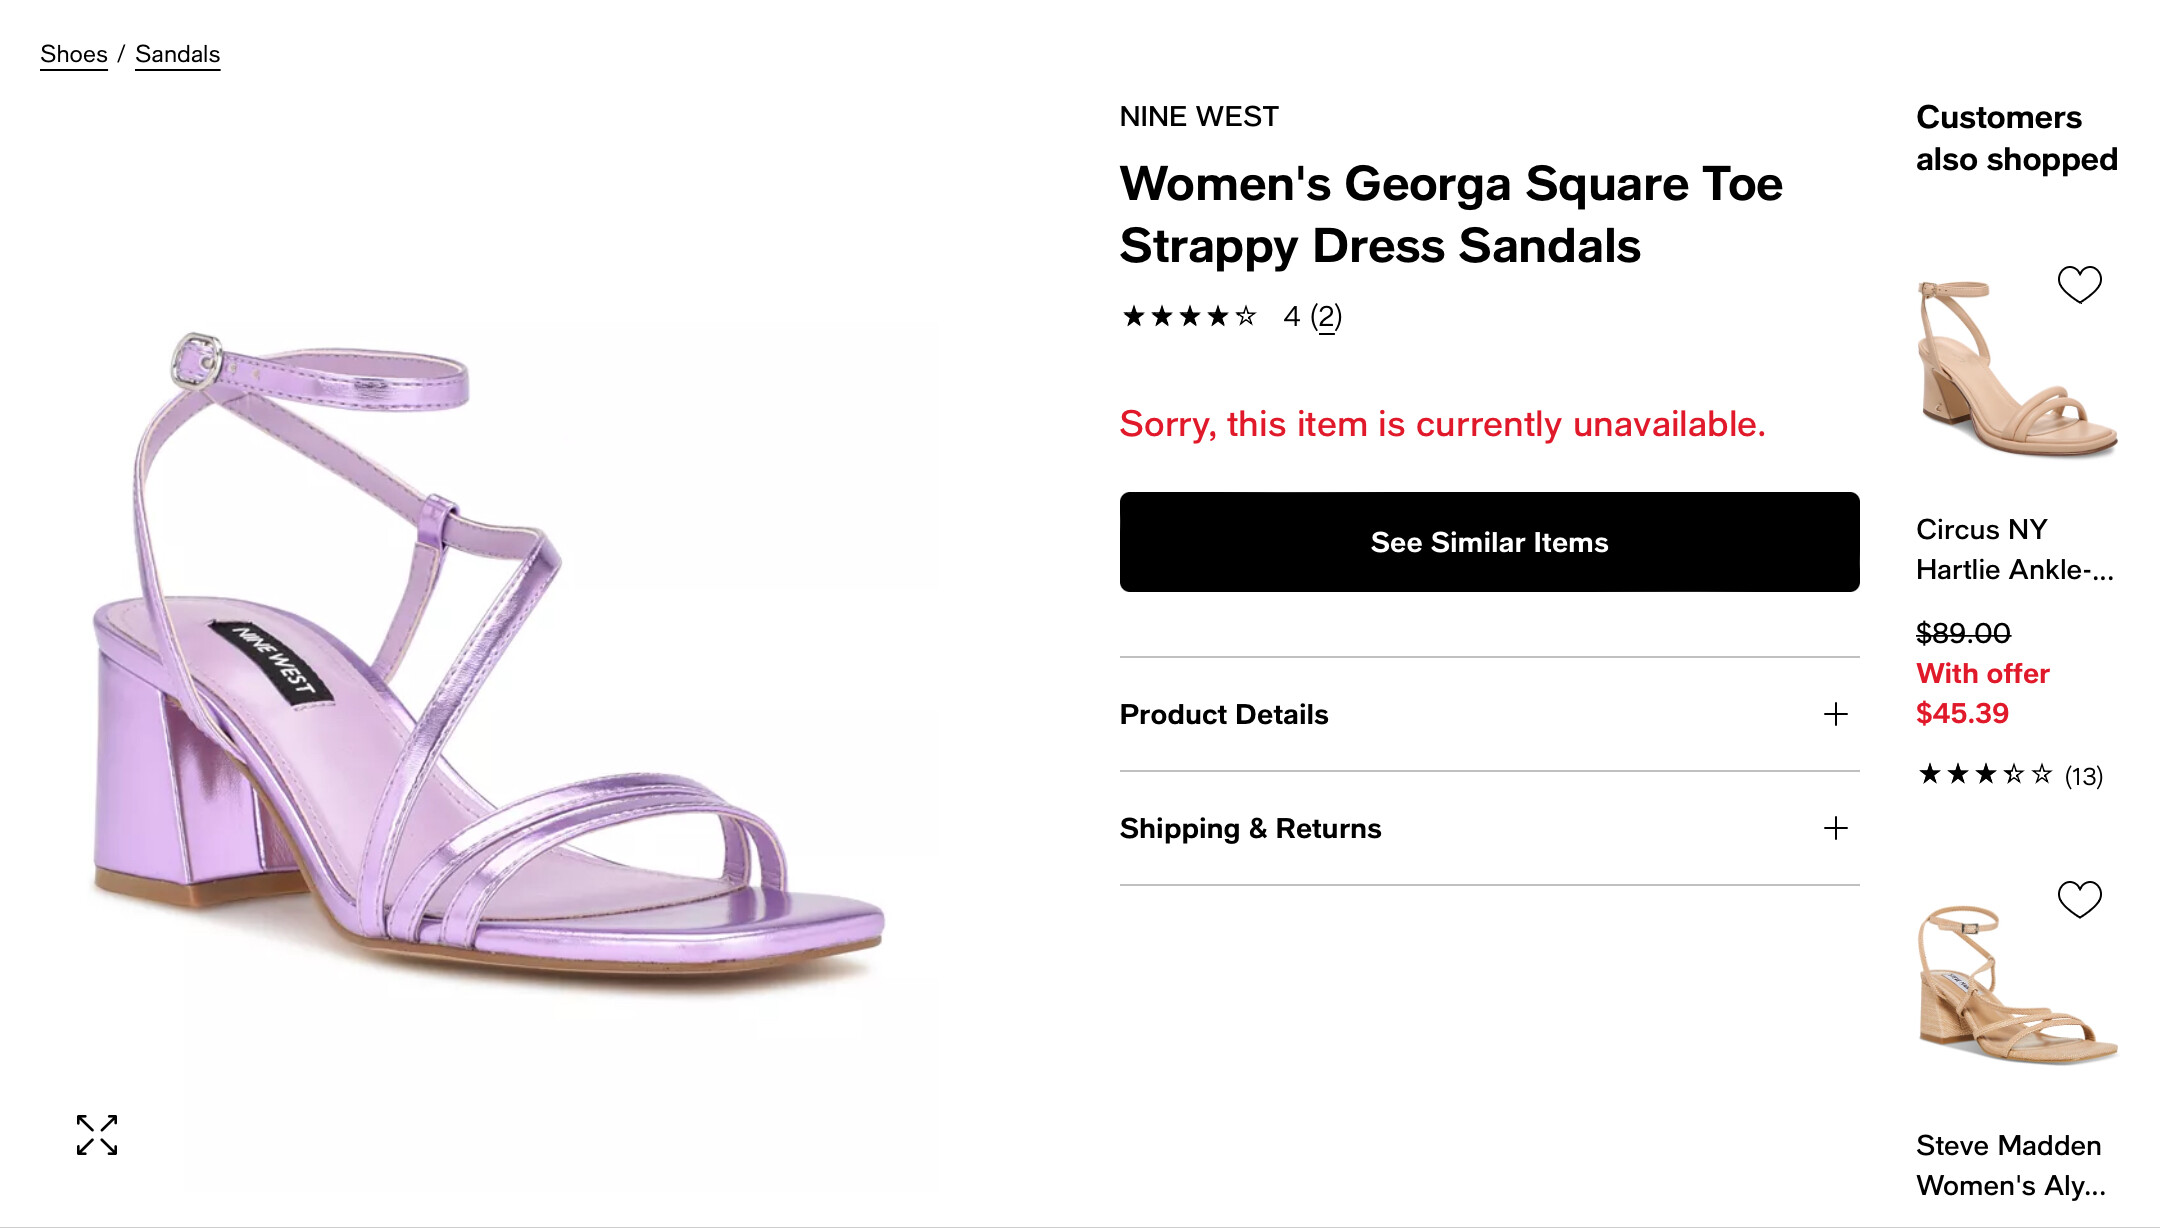Click the plus icon beside Shipping & Returns
This screenshot has width=2160, height=1228.
pos(1835,828)
